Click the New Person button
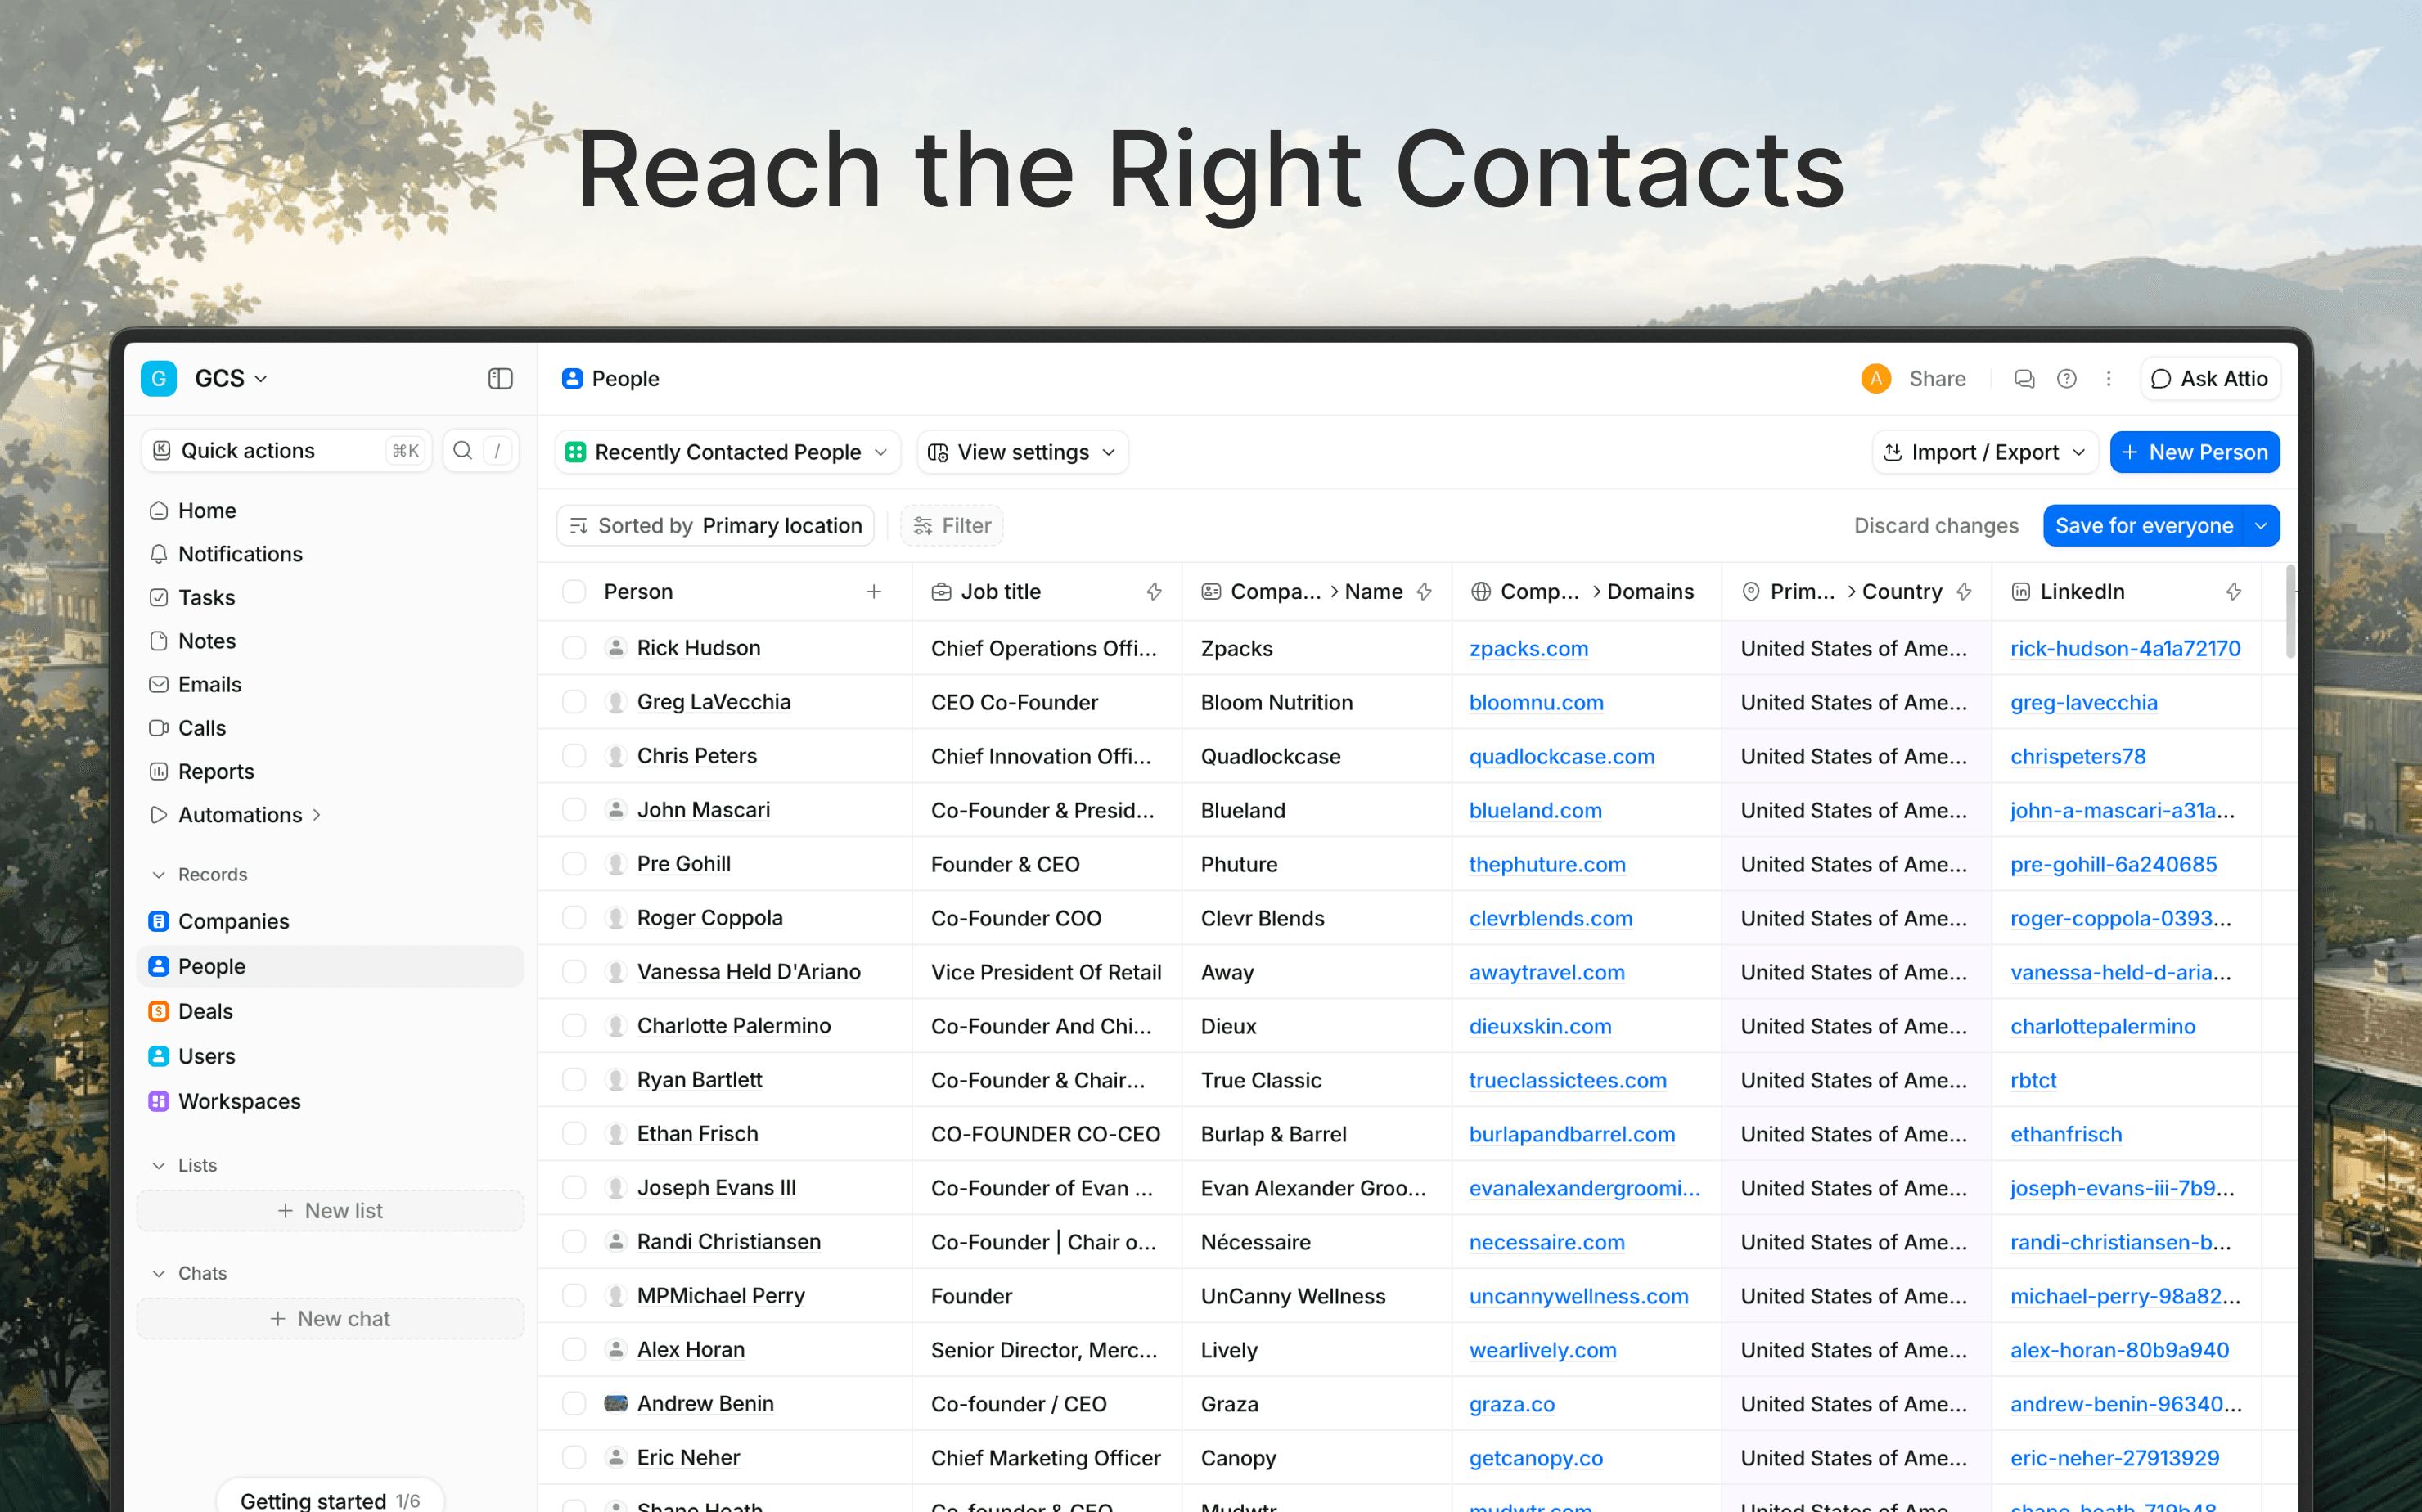The height and width of the screenshot is (1512, 2422). 2194,452
